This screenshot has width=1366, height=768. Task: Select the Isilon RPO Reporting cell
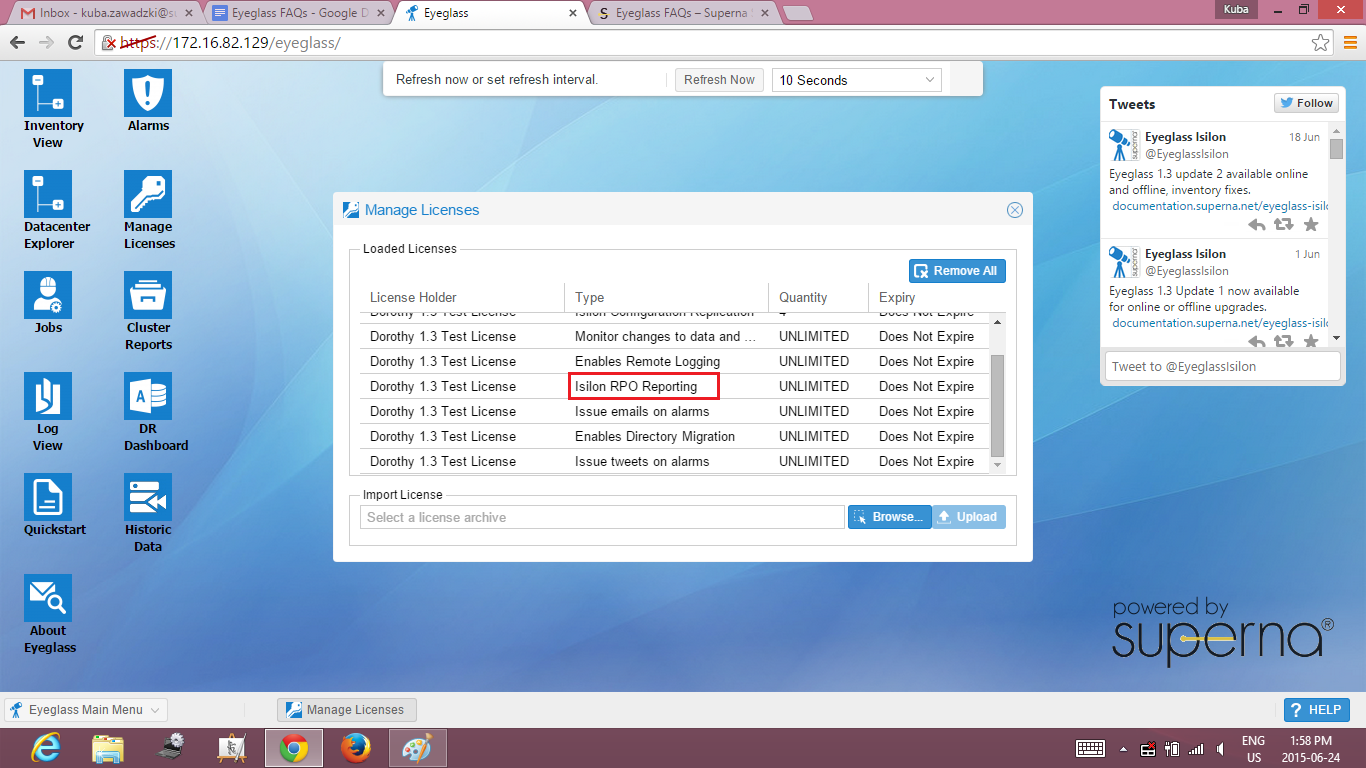pos(644,386)
